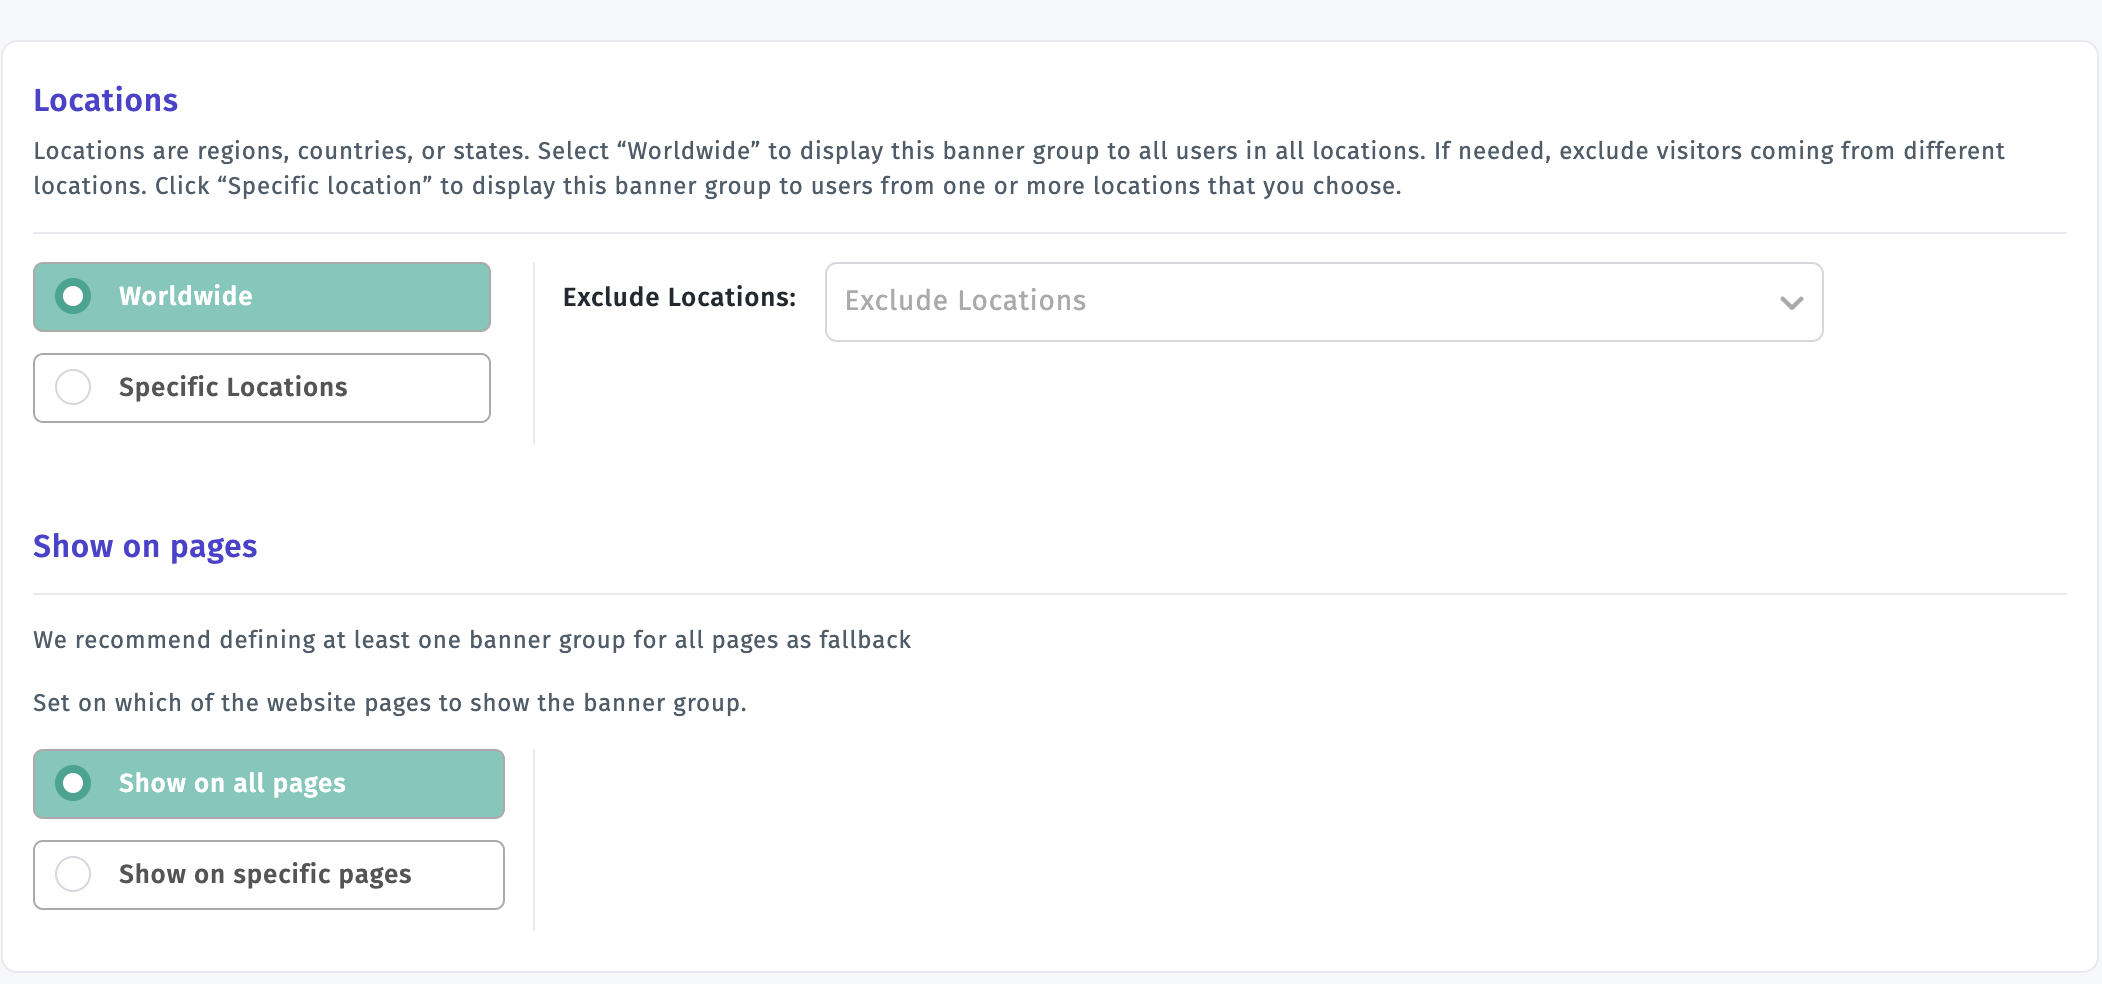The height and width of the screenshot is (984, 2102).
Task: Click the 'Set on which of the website pages' sentence
Action: [390, 703]
